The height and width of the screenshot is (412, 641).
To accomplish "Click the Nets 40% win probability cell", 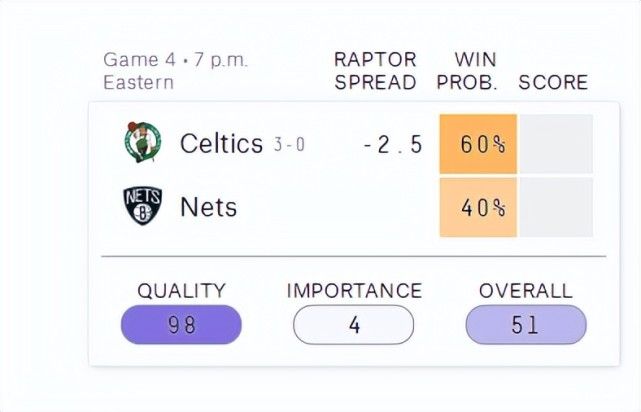I will point(478,208).
